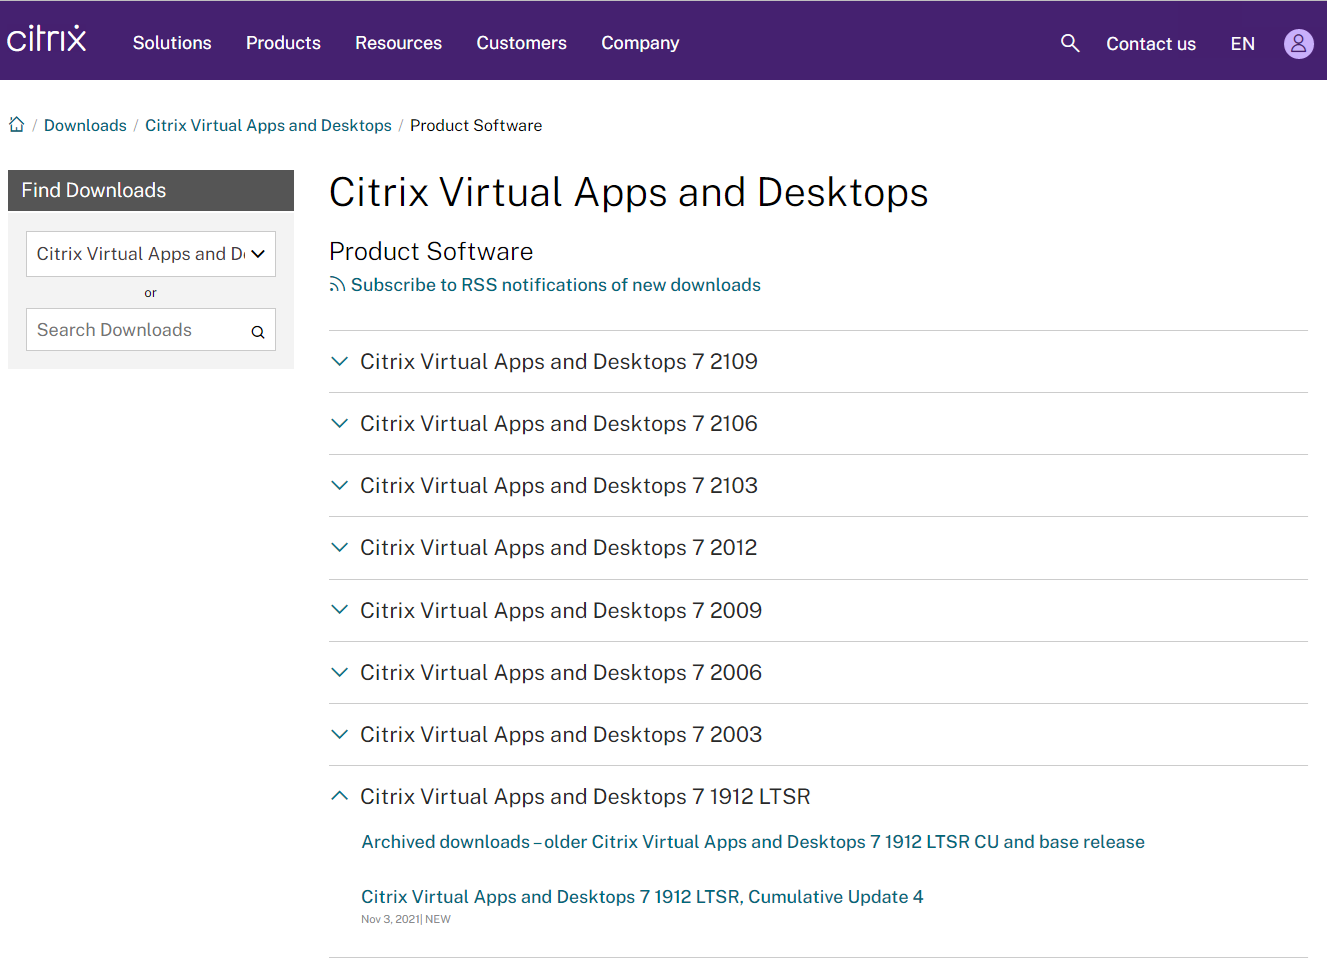Open Archived downloads for older 1912 LTSR
The image size is (1327, 960).
click(x=752, y=842)
